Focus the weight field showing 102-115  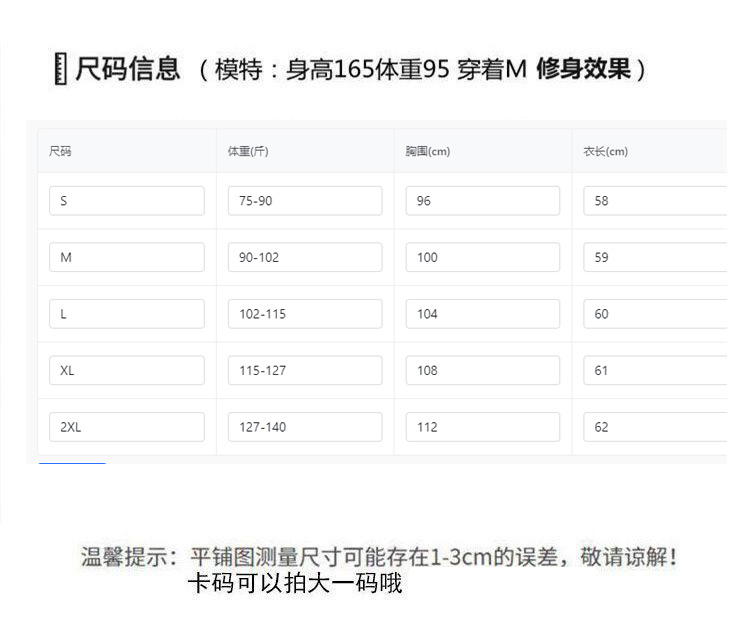pos(305,314)
